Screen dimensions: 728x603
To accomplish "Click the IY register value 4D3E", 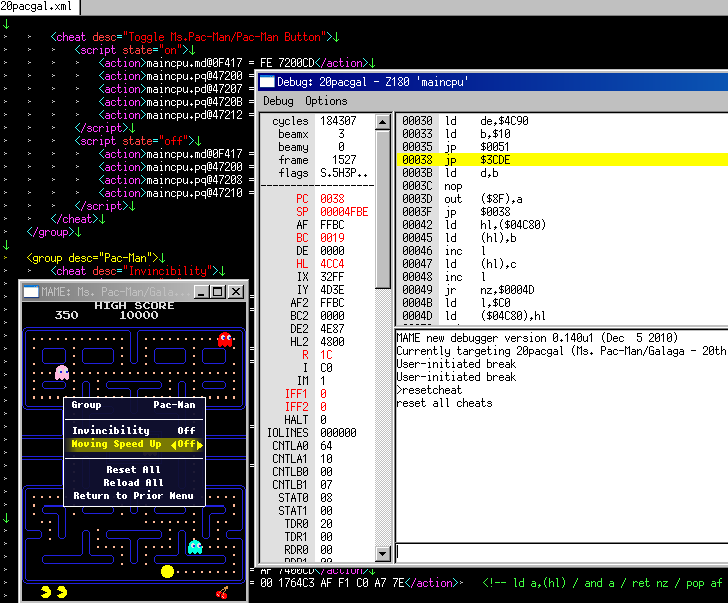I will 332,290.
